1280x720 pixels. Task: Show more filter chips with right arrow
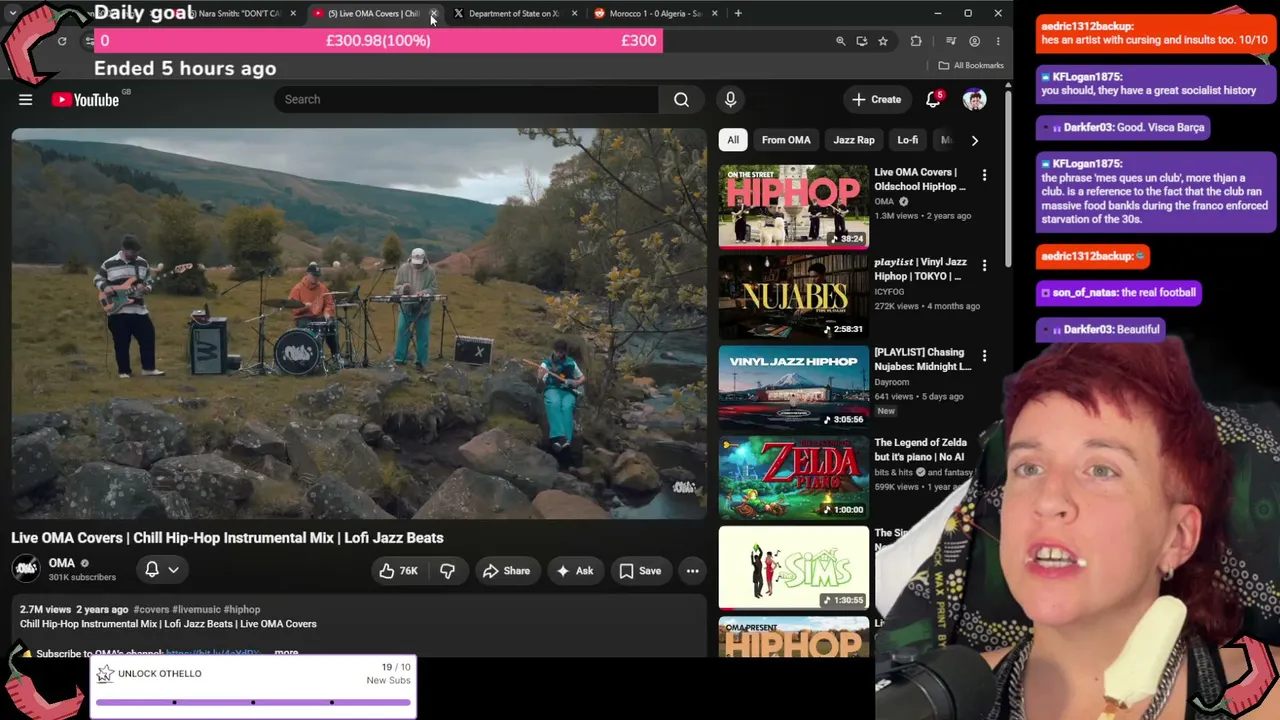(x=975, y=140)
